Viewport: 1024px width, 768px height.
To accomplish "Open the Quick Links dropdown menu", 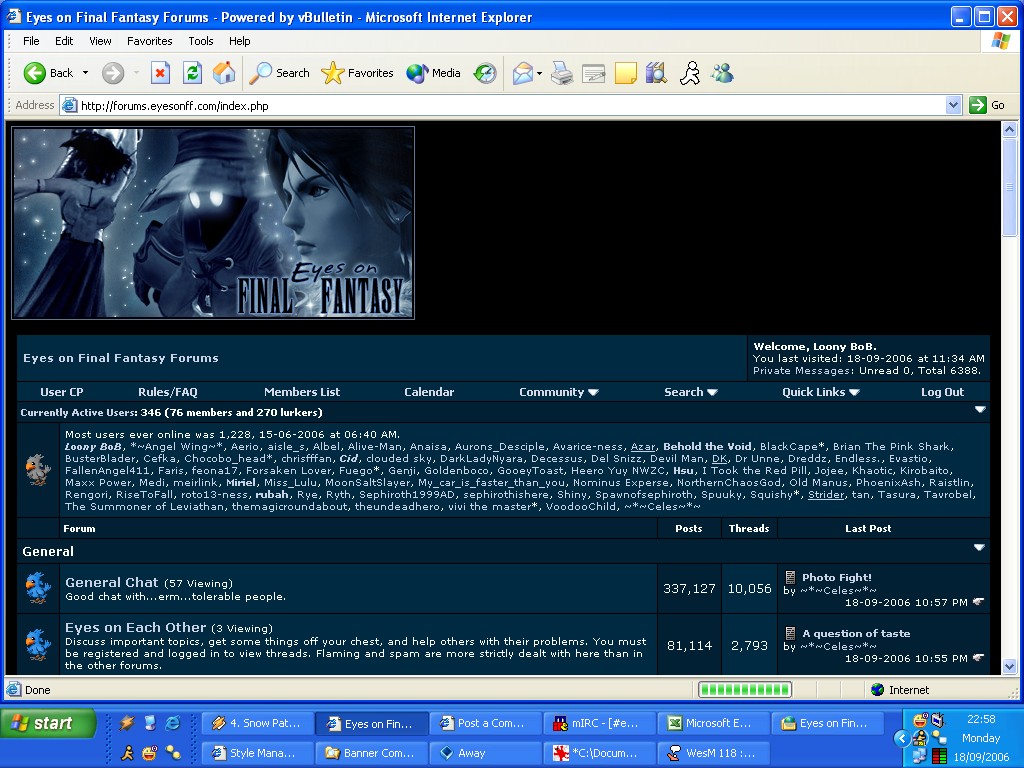I will pos(820,392).
